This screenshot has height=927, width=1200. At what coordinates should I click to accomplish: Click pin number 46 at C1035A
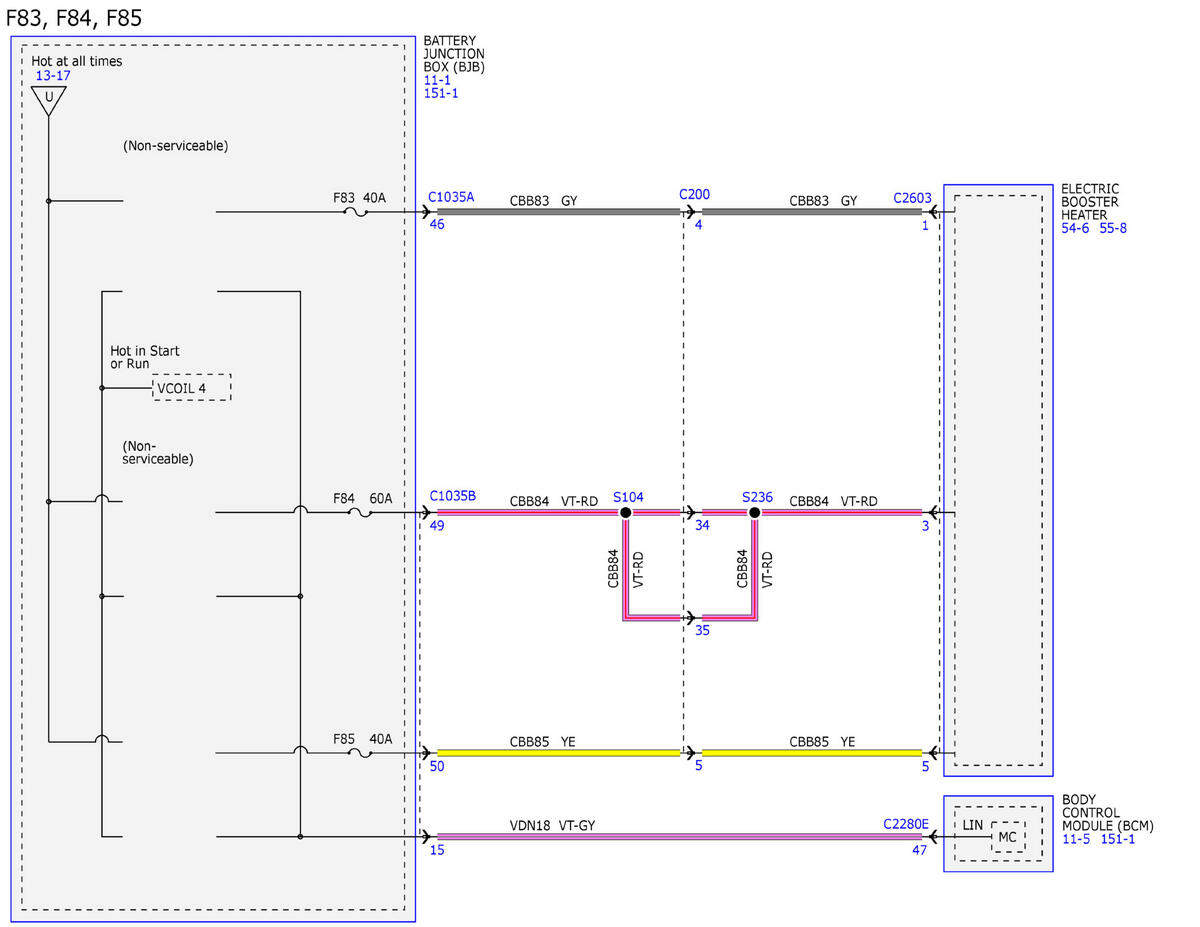[x=436, y=225]
